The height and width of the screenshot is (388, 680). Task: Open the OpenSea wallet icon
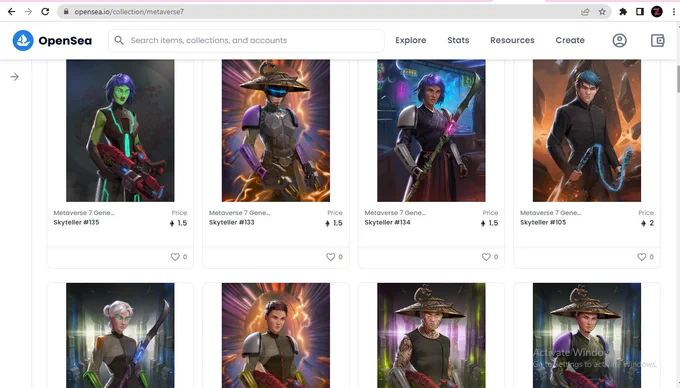pyautogui.click(x=657, y=40)
